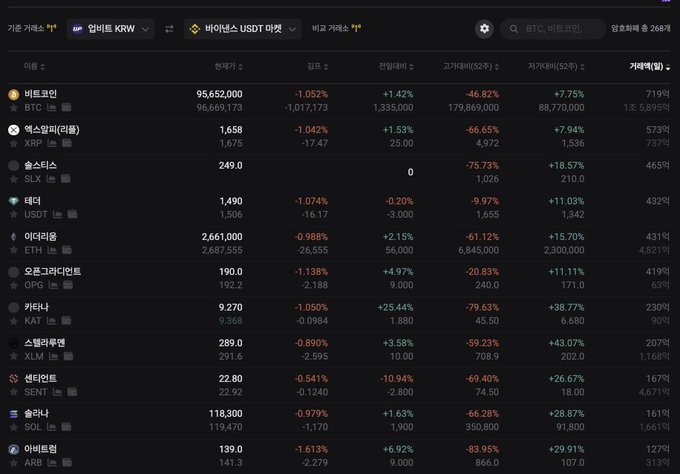The image size is (680, 474).
Task: Sort table by 거래액(일) column
Action: 650,66
